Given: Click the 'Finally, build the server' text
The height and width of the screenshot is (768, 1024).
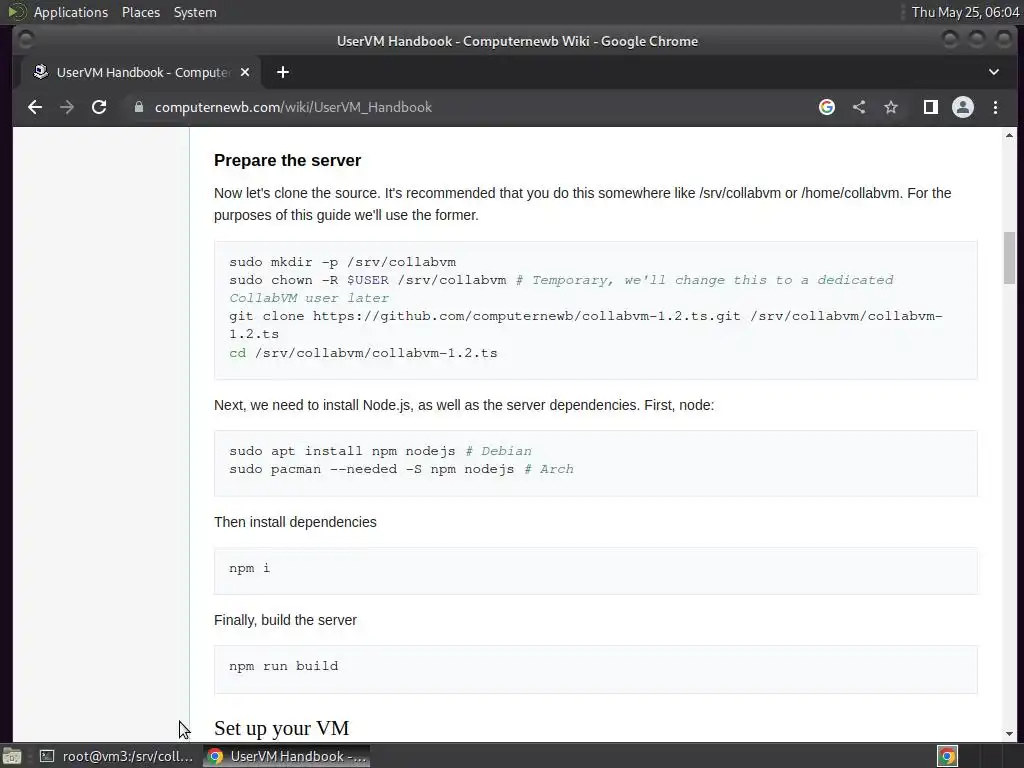Looking at the screenshot, I should pos(285,620).
